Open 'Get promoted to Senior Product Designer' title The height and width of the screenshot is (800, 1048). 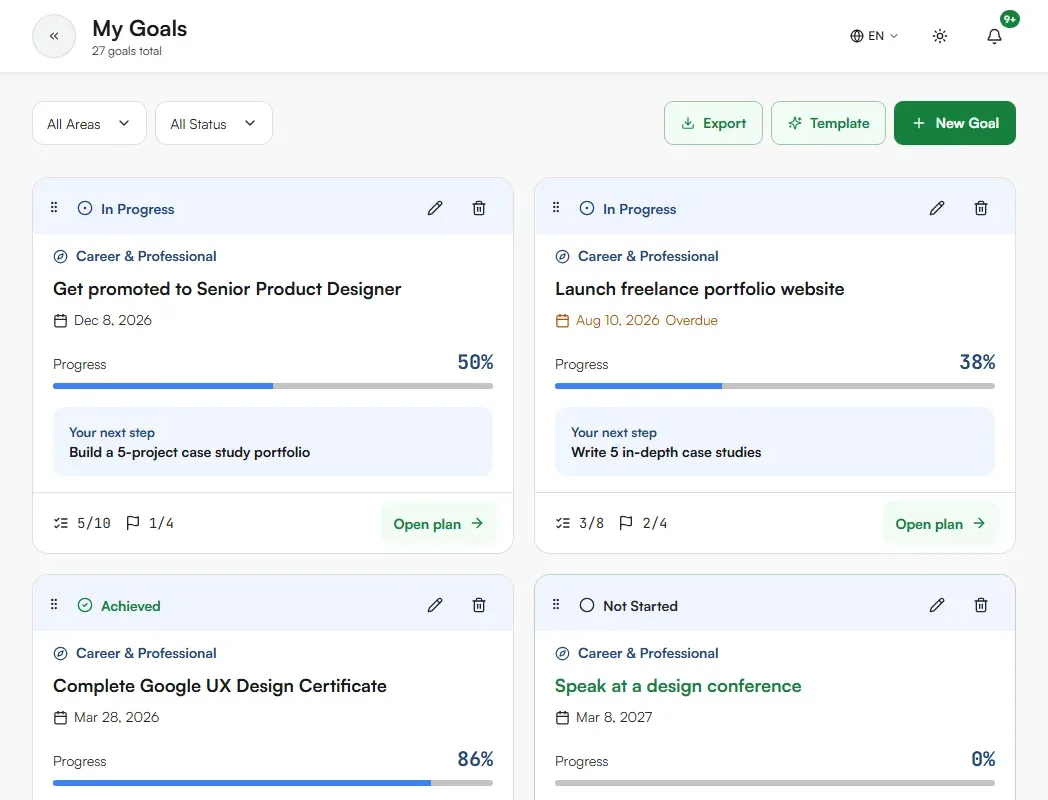click(x=227, y=289)
